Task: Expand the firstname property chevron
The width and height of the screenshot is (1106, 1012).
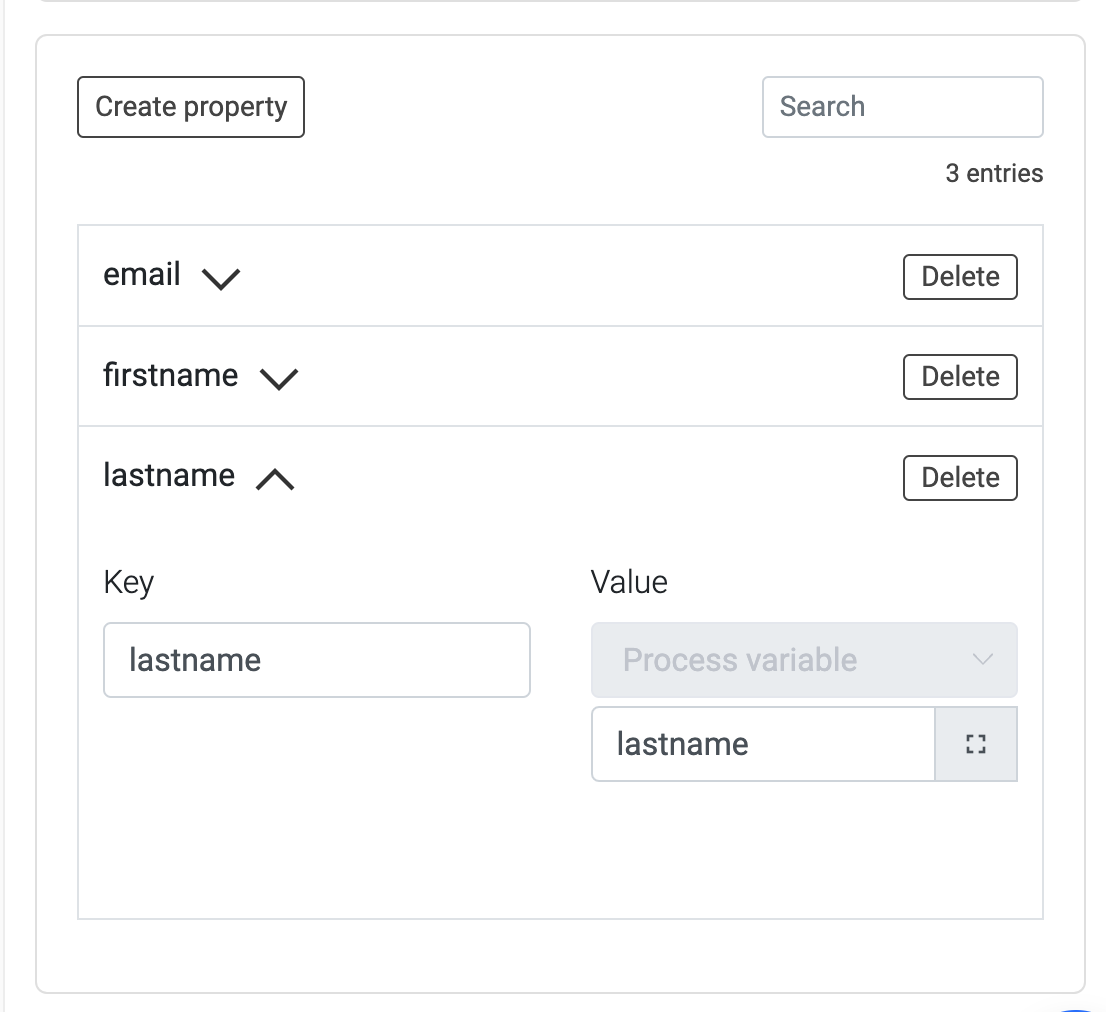Action: [x=279, y=379]
